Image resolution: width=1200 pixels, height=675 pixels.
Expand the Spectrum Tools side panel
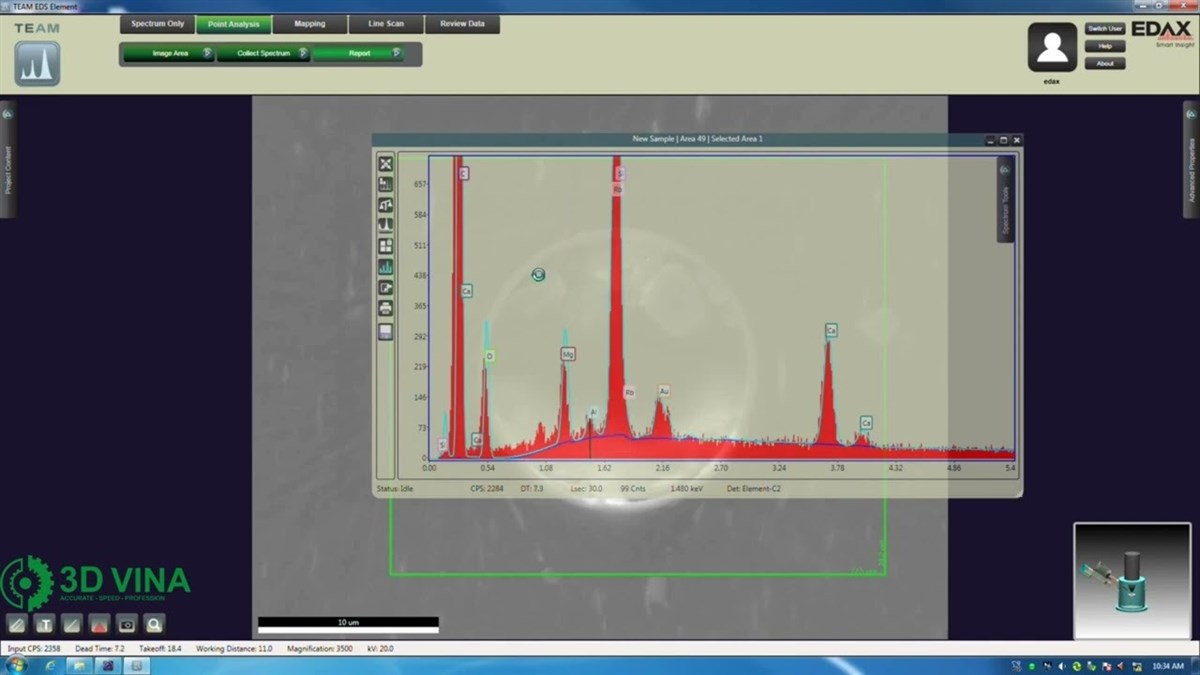(x=1005, y=200)
